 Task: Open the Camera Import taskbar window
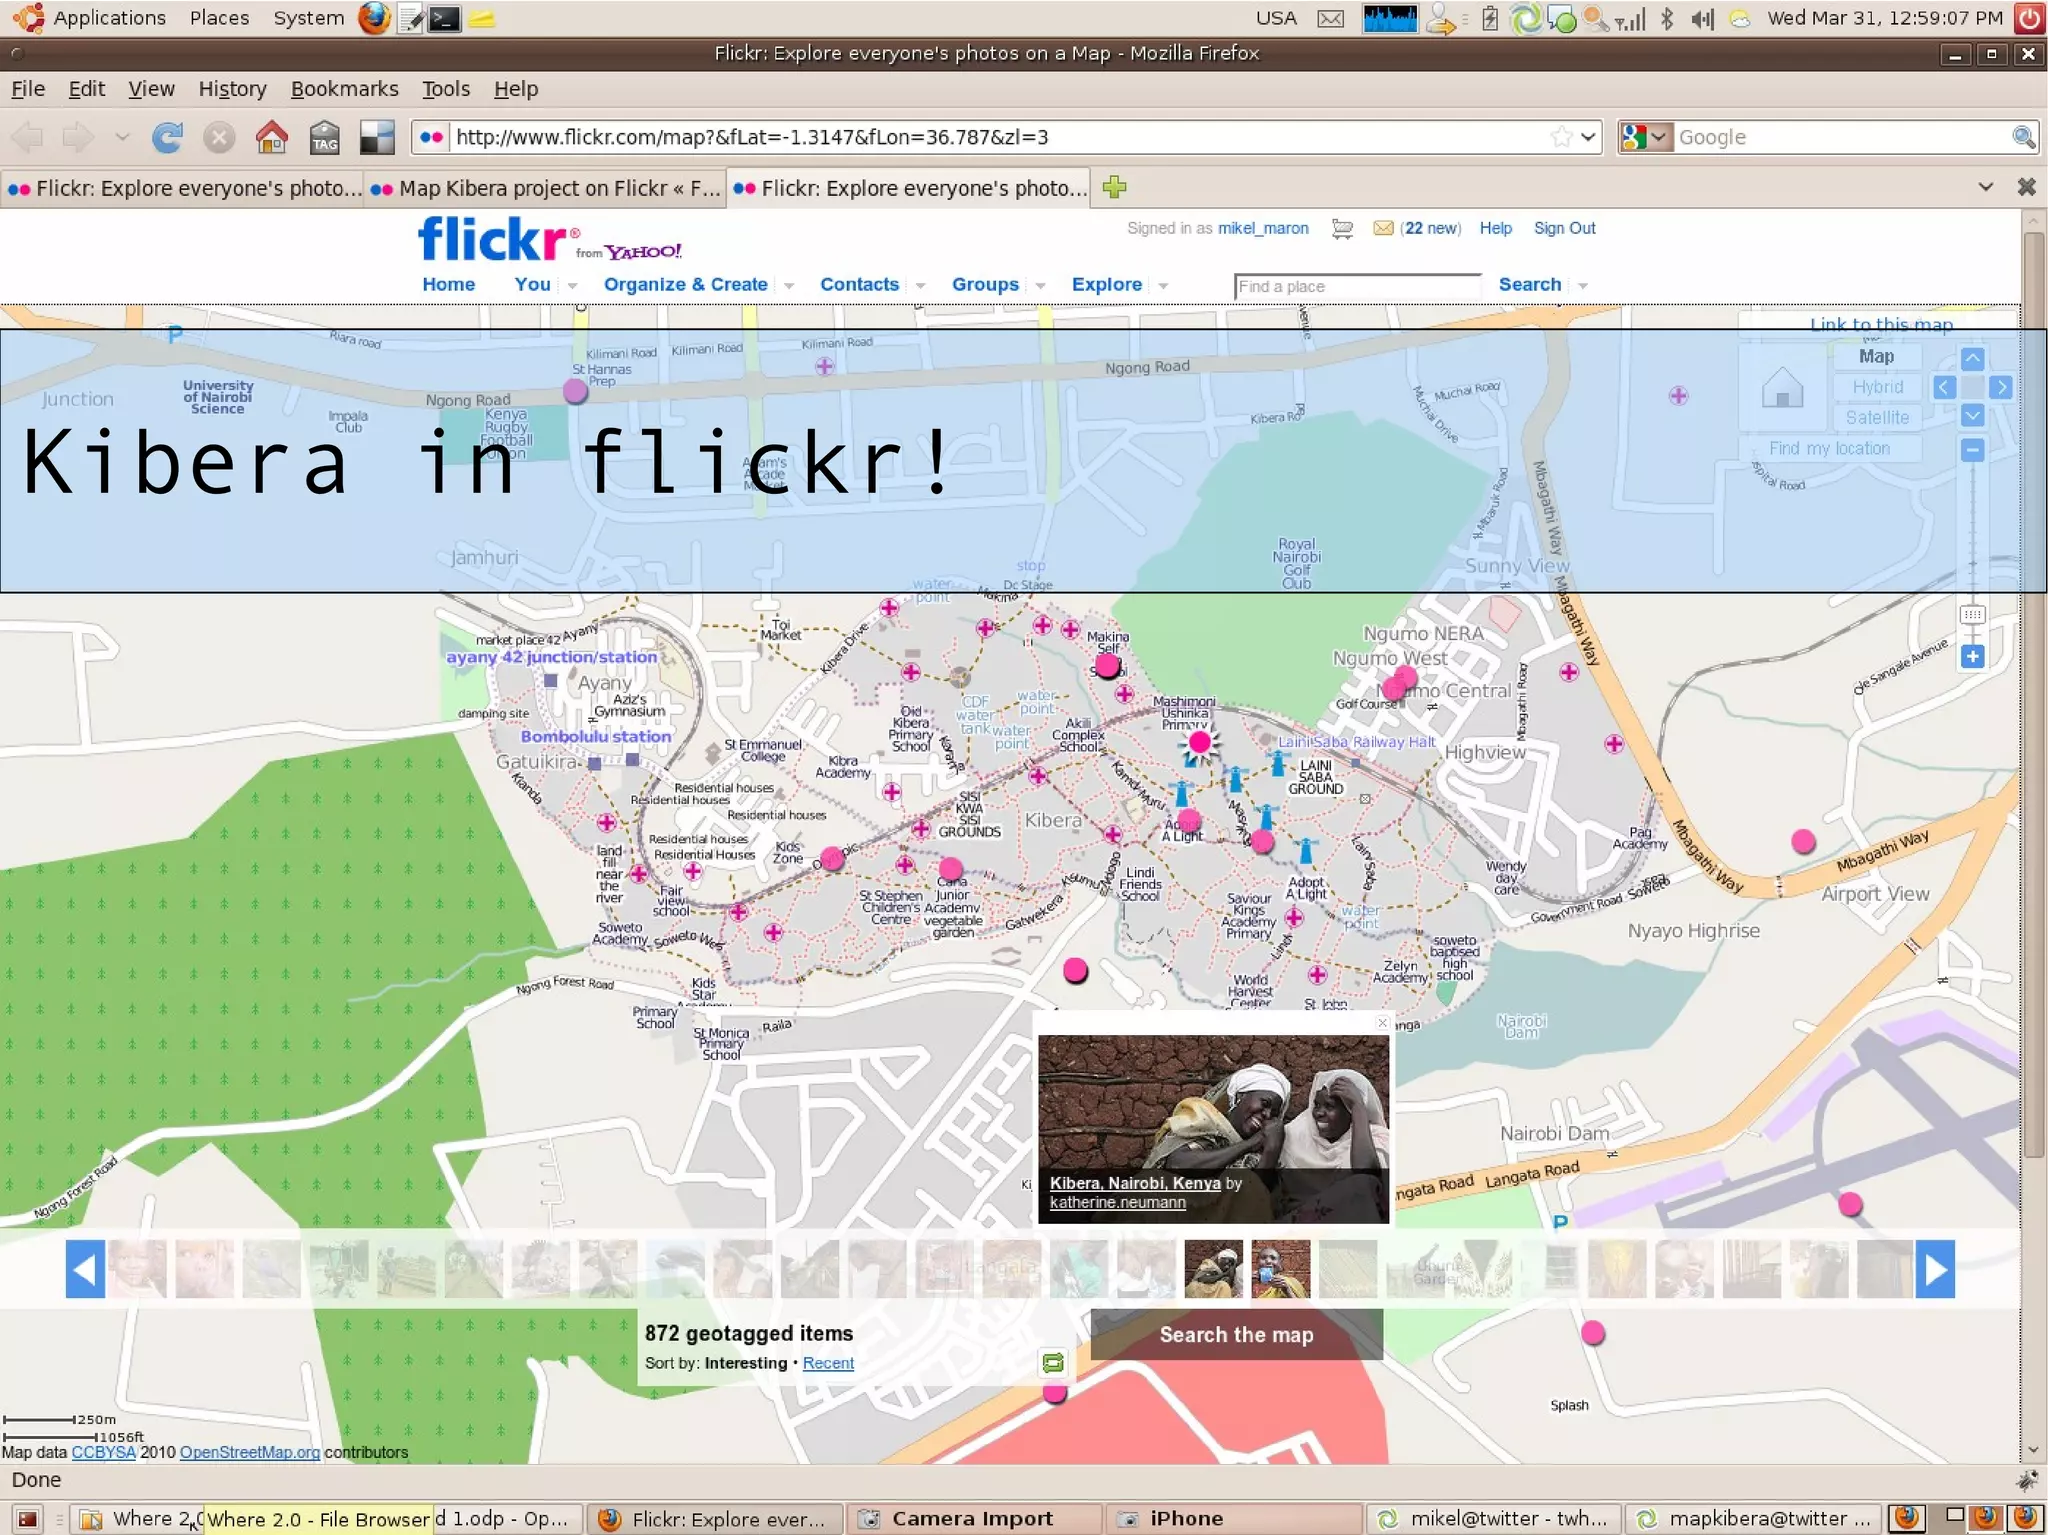[974, 1518]
